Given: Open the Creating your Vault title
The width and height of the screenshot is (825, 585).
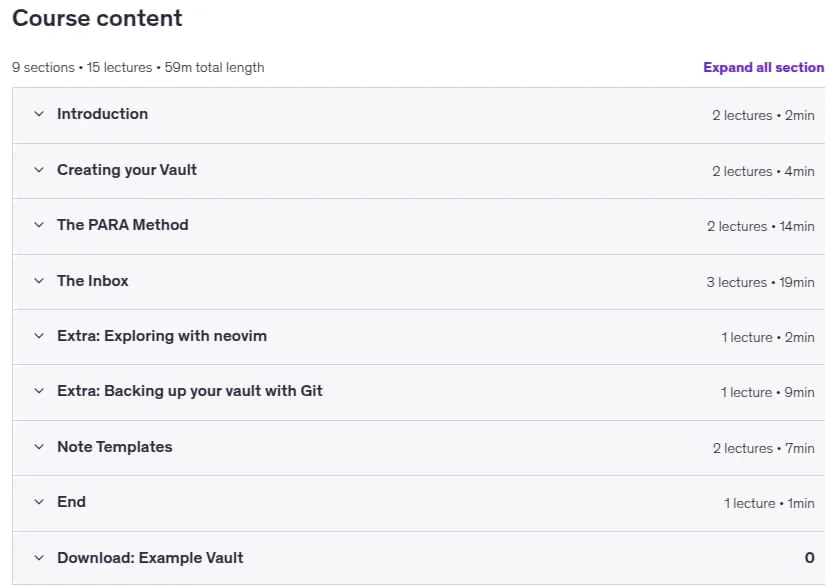Looking at the screenshot, I should [x=127, y=169].
